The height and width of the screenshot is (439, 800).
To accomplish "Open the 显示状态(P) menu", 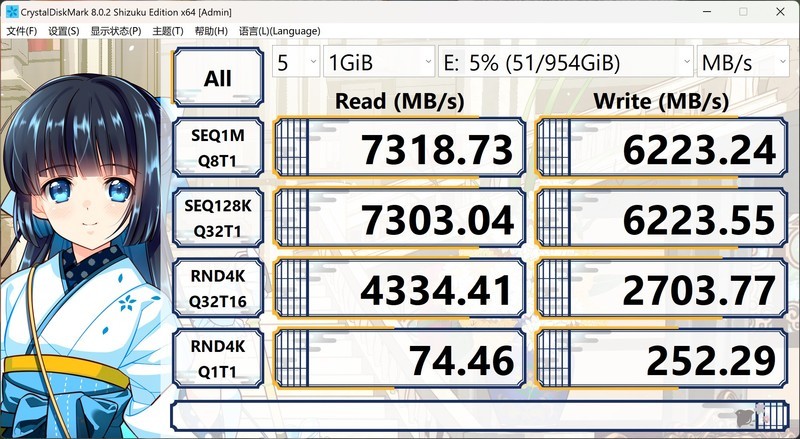I will (116, 31).
